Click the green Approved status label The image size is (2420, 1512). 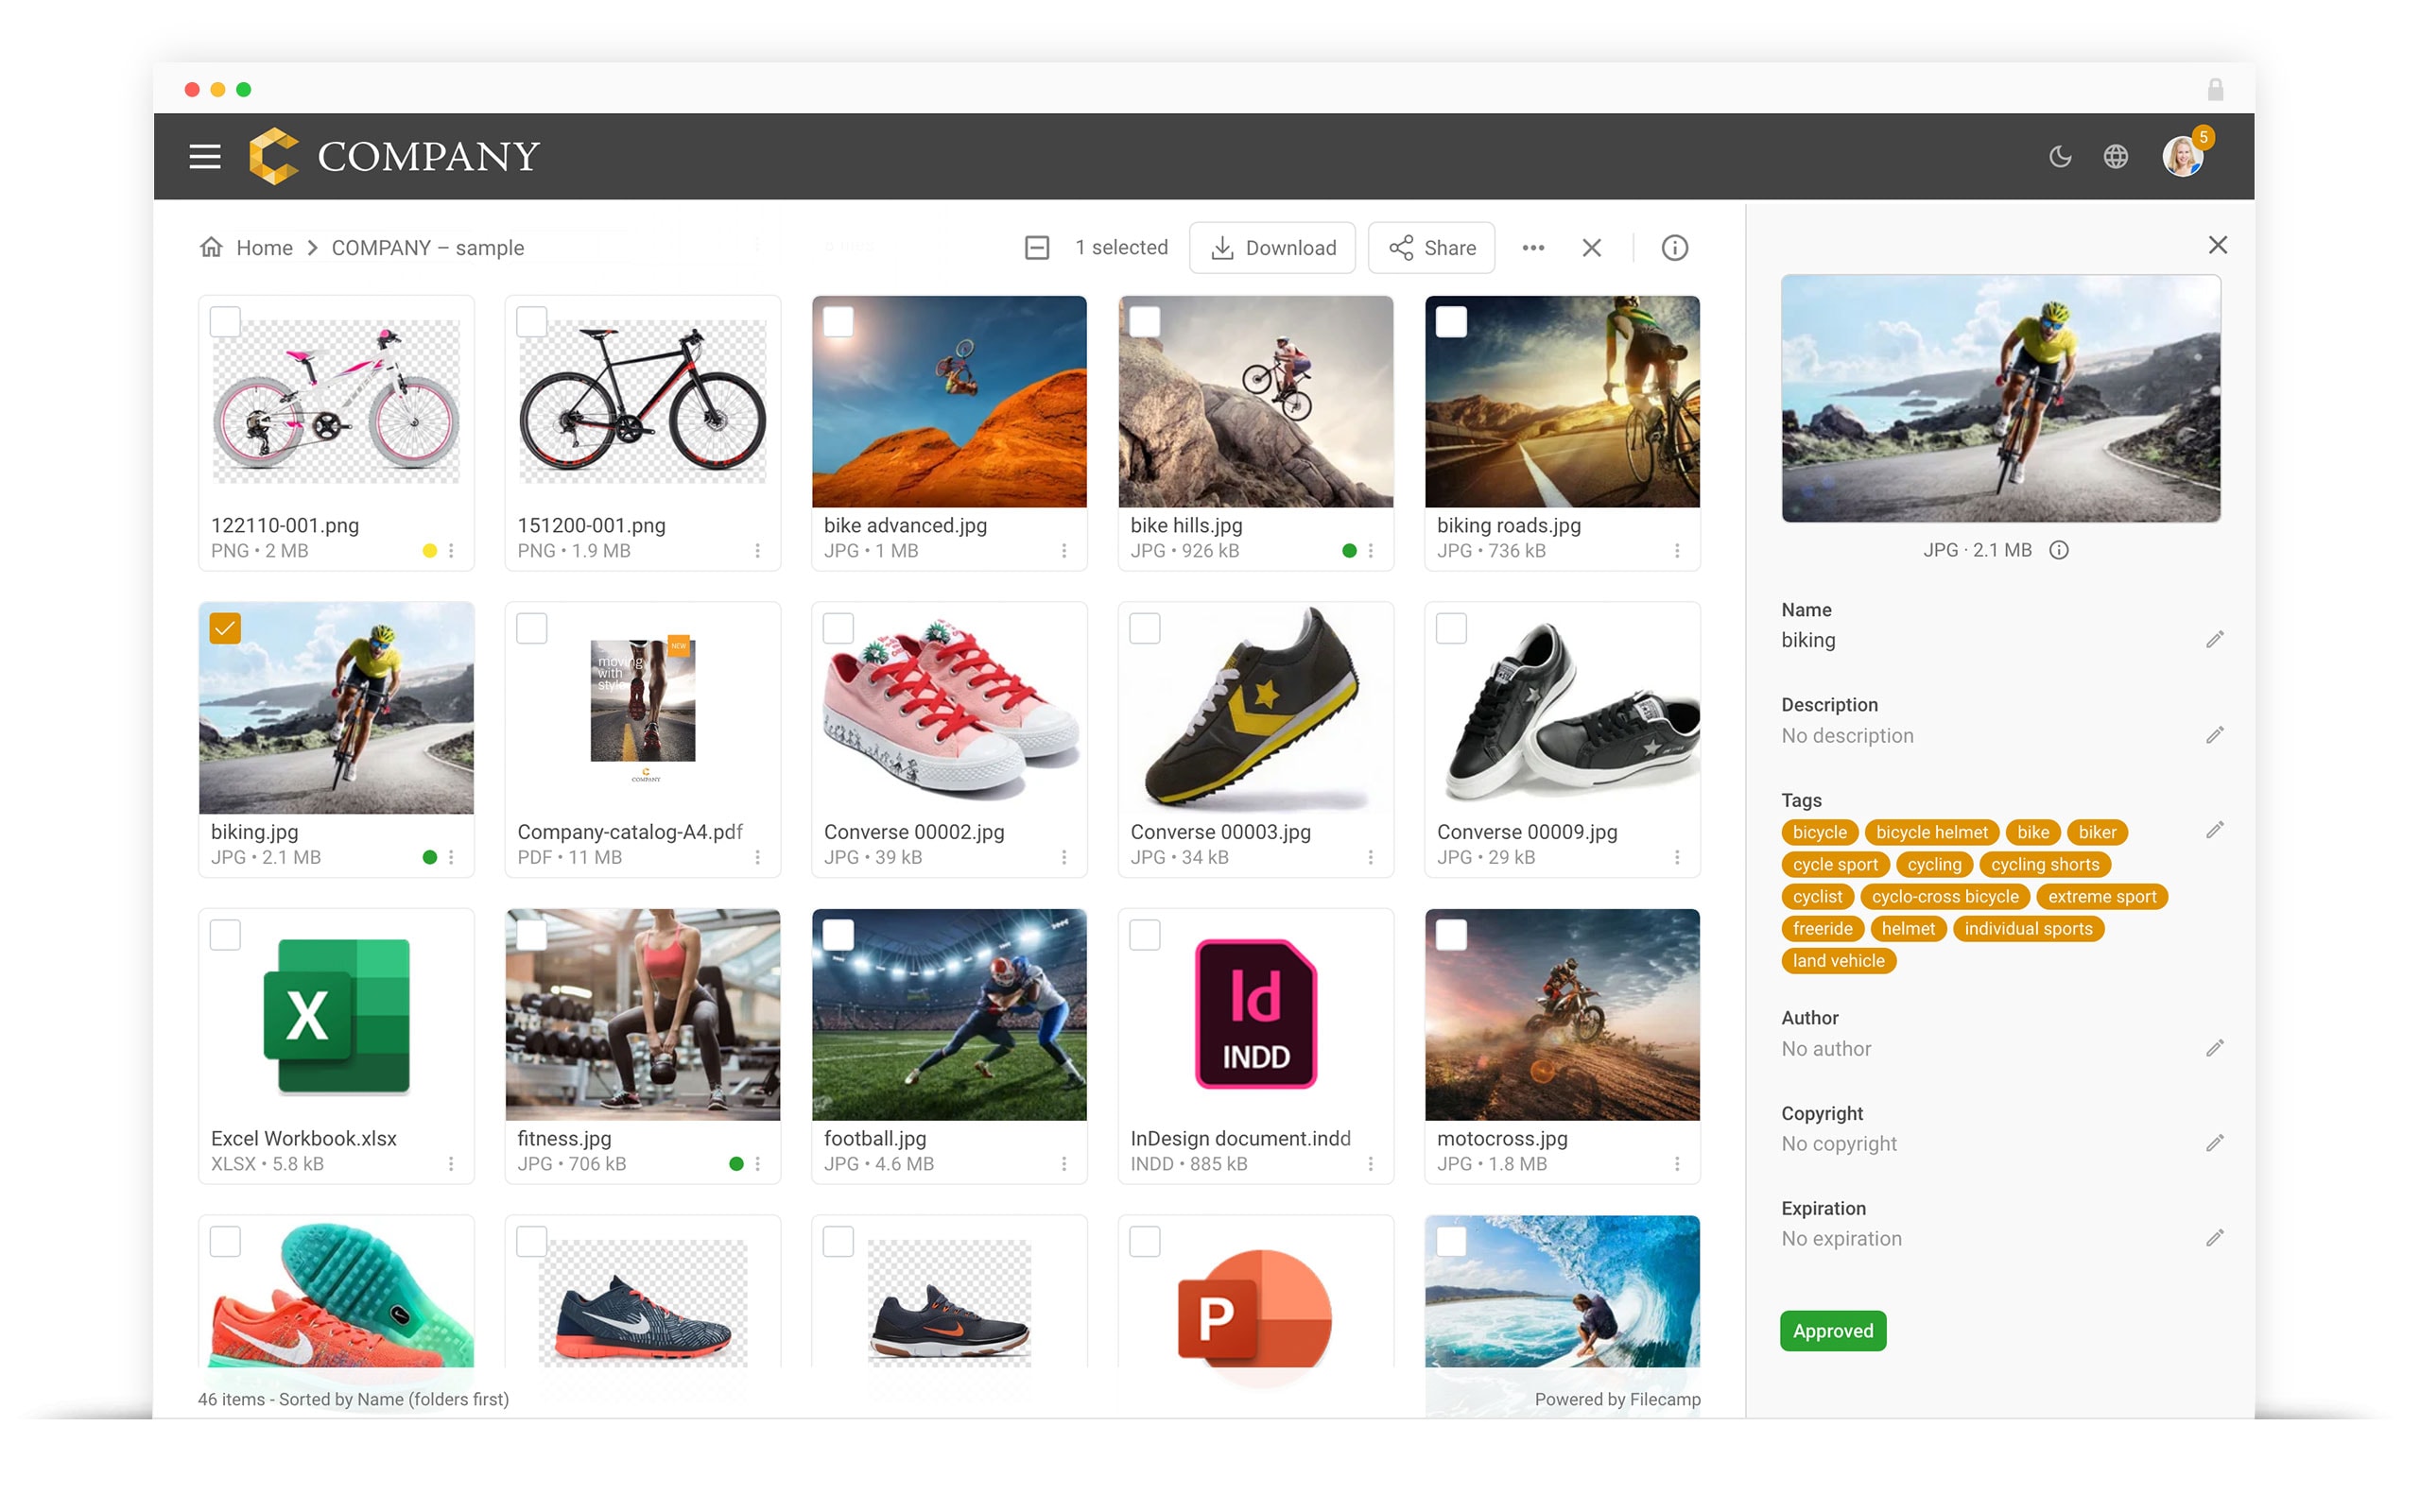[x=1832, y=1331]
